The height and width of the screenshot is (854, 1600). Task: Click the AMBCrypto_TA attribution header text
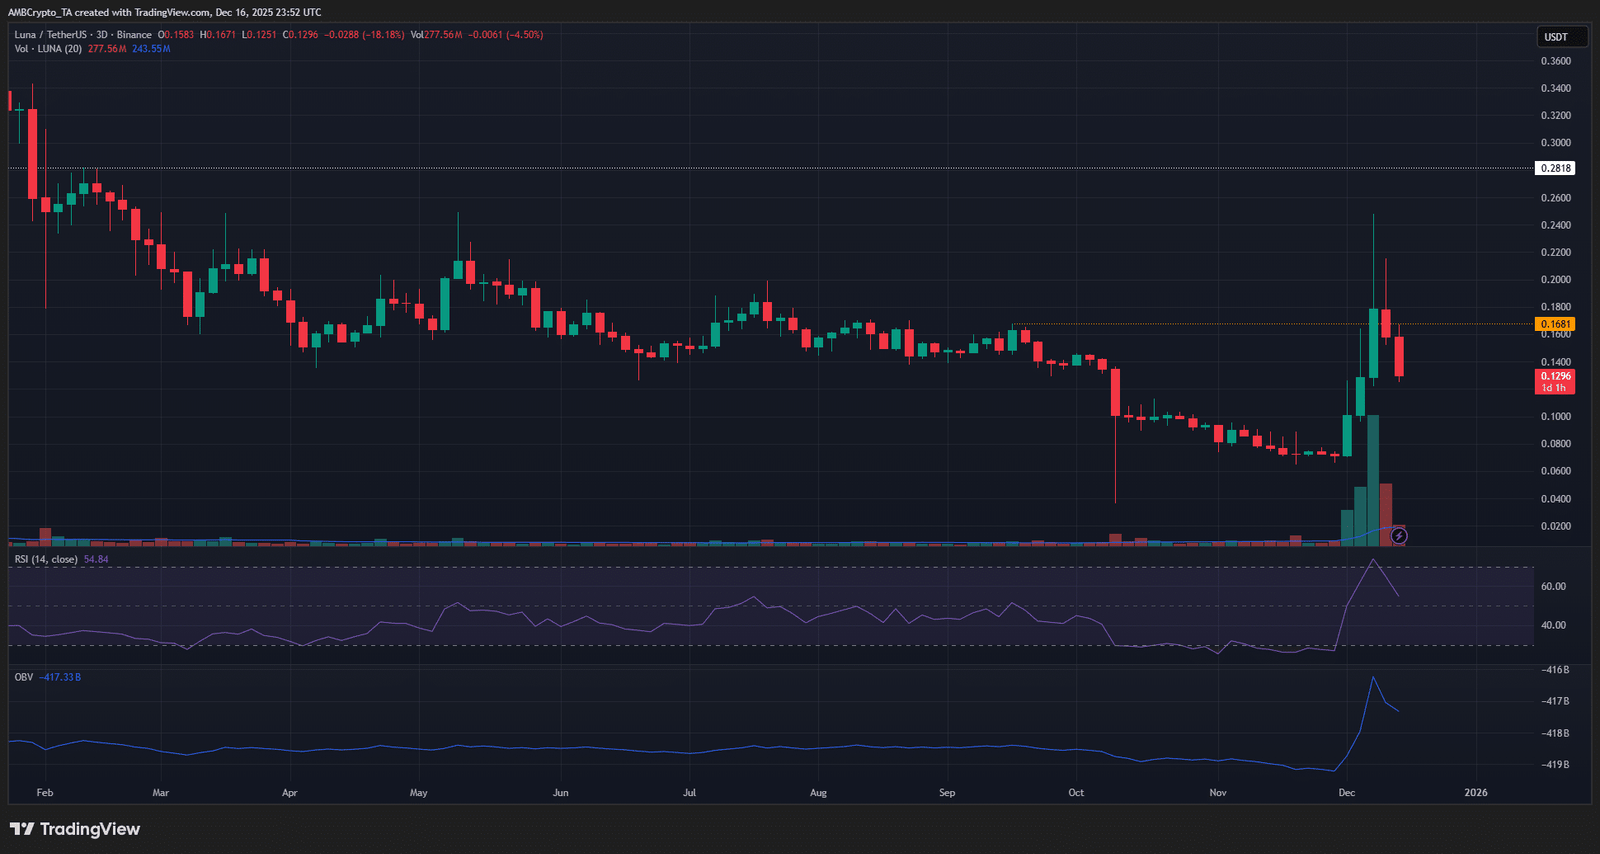(x=165, y=12)
